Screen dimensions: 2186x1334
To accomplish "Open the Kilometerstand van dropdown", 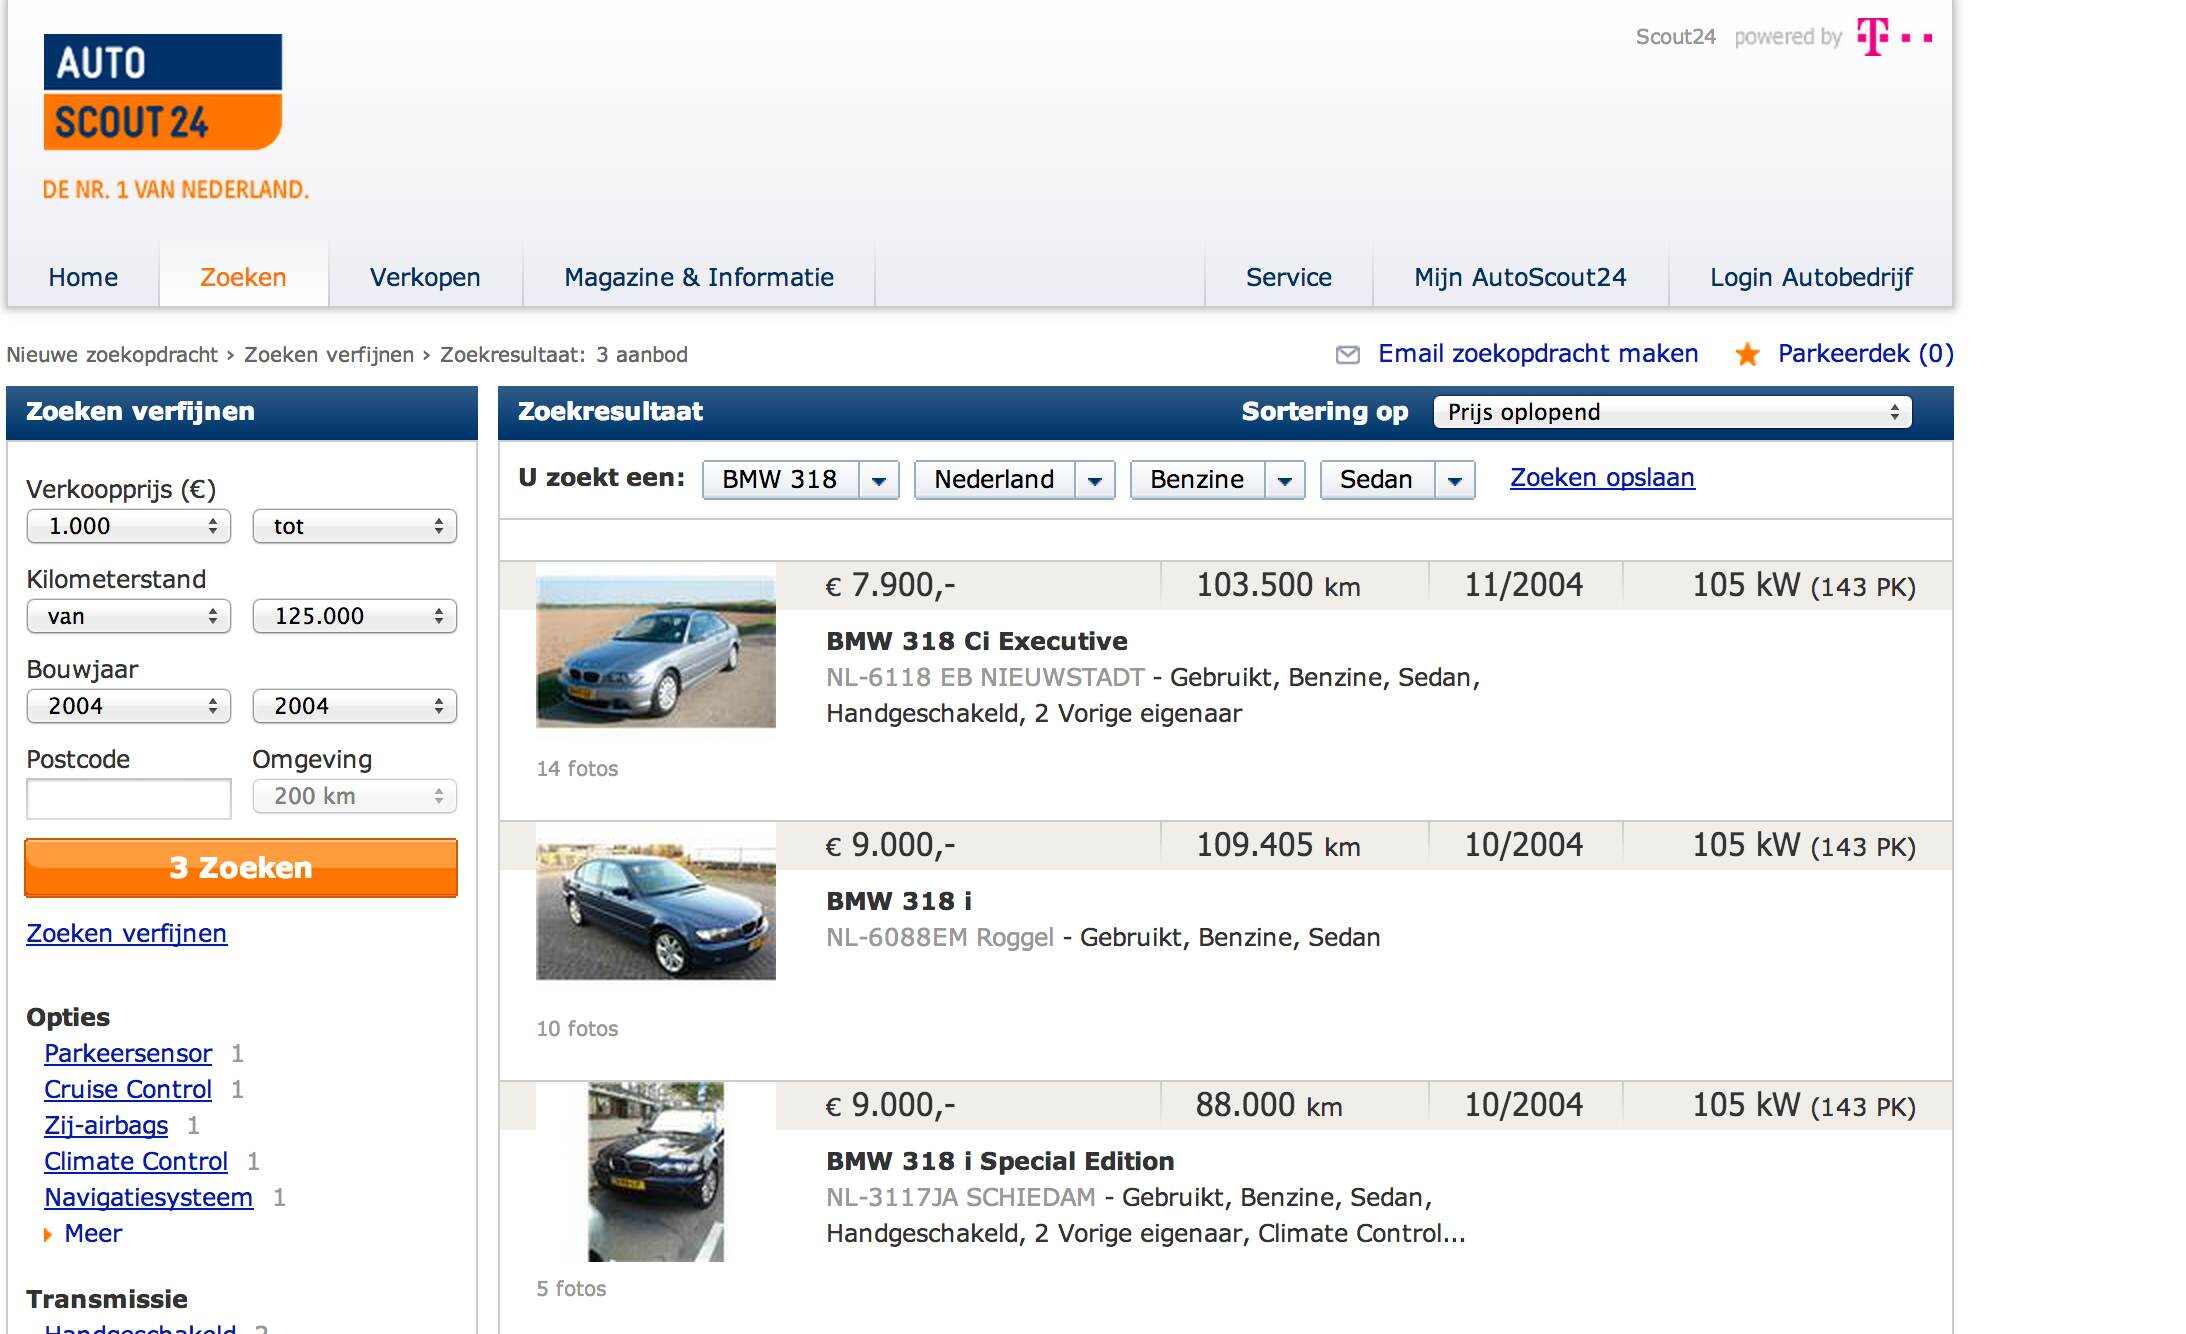I will coord(128,616).
